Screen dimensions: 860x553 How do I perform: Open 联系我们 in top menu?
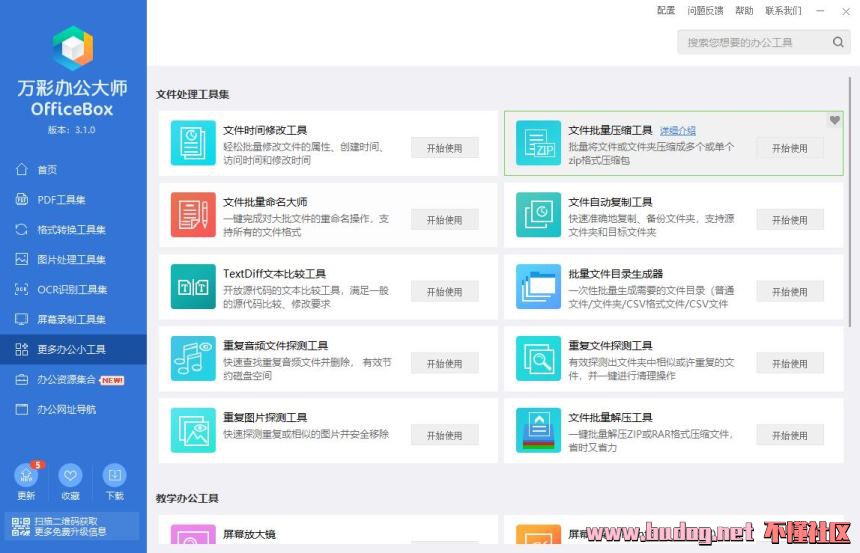(783, 10)
